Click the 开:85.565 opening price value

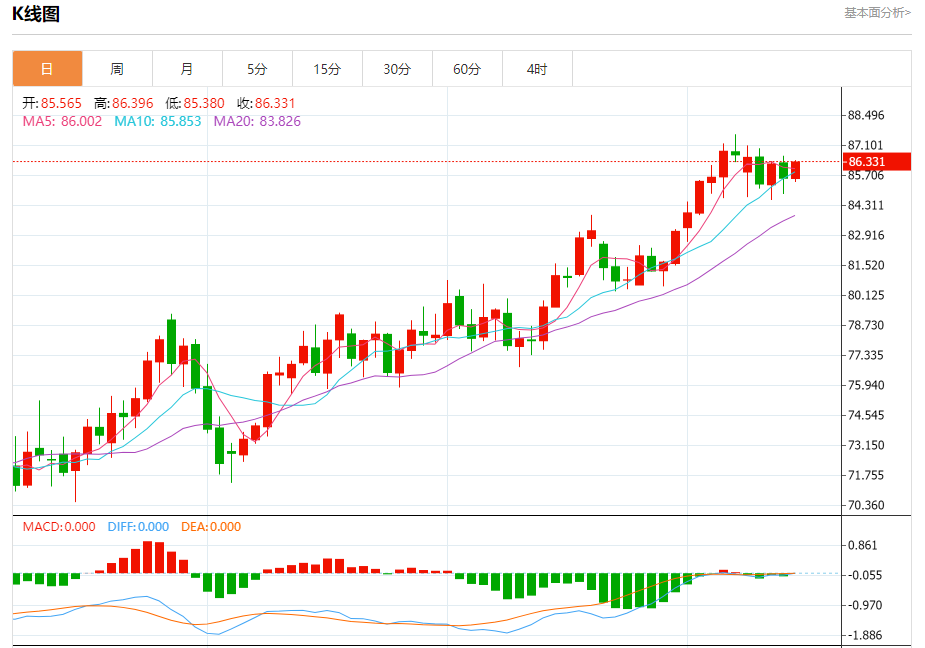pyautogui.click(x=52, y=103)
